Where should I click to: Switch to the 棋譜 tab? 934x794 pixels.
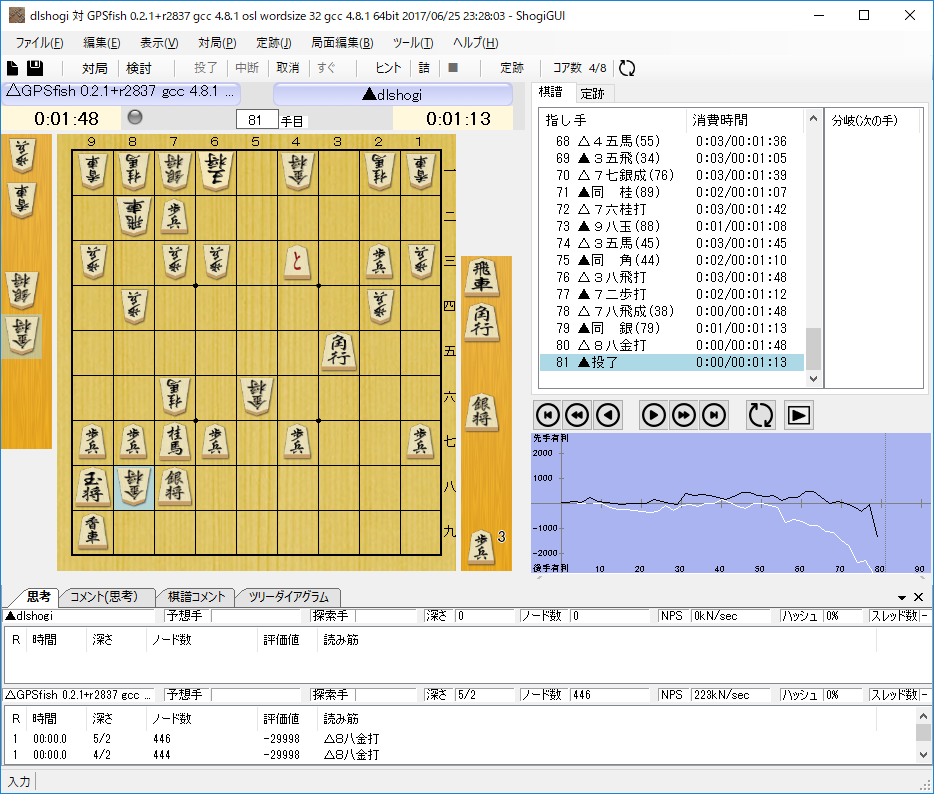click(550, 92)
